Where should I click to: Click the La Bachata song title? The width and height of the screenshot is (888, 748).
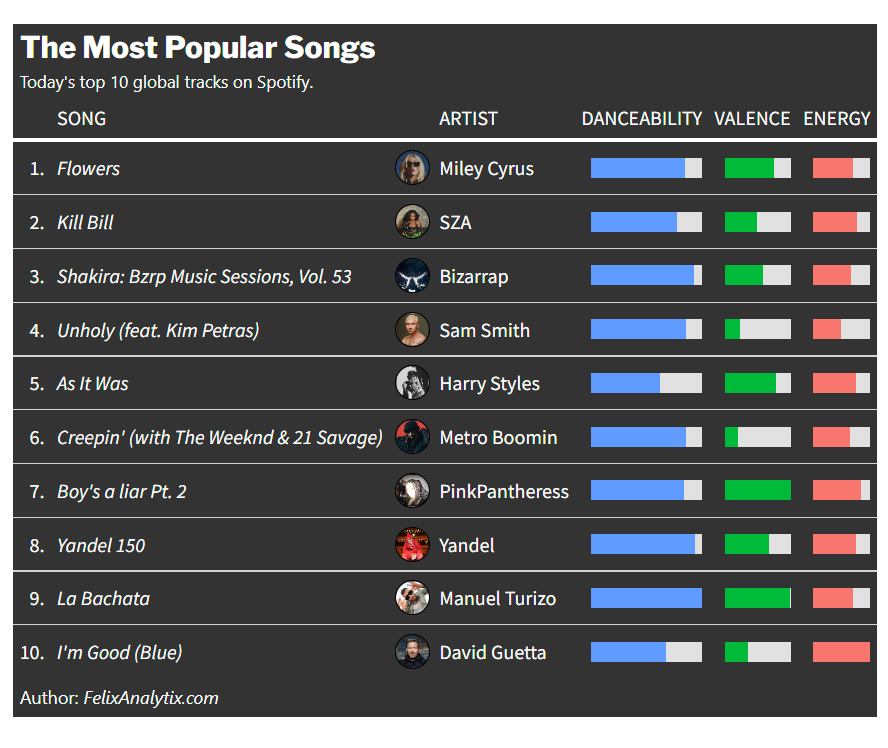point(103,599)
